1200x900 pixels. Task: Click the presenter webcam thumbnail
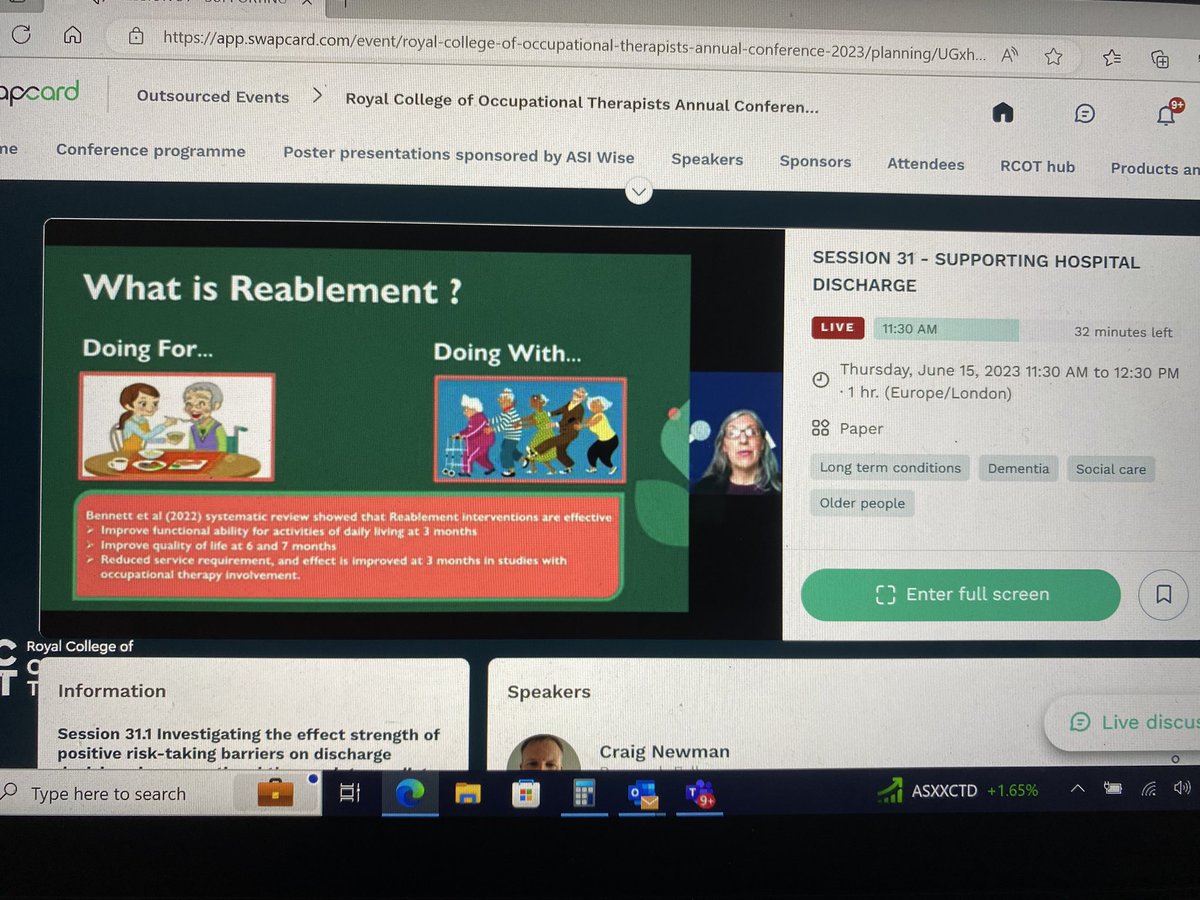click(736, 432)
